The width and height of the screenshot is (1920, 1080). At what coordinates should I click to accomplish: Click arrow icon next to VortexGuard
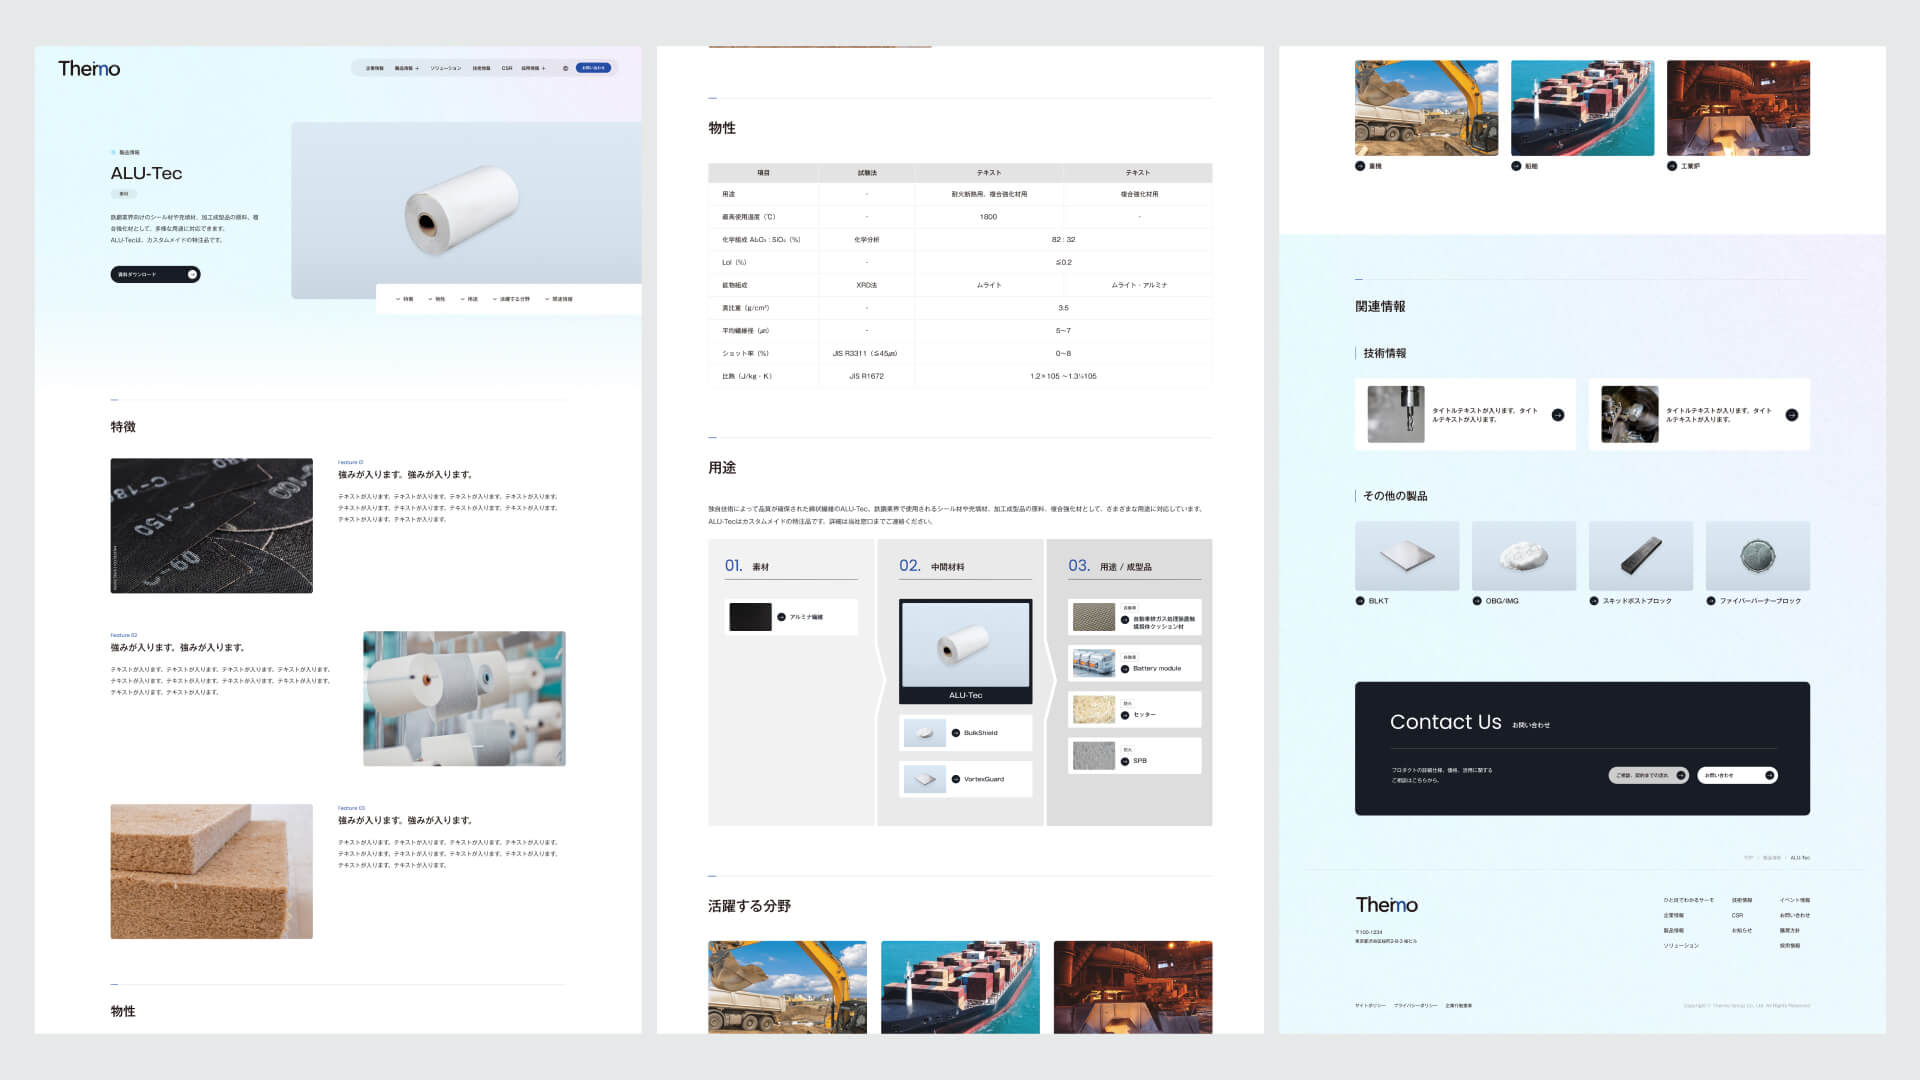click(956, 779)
